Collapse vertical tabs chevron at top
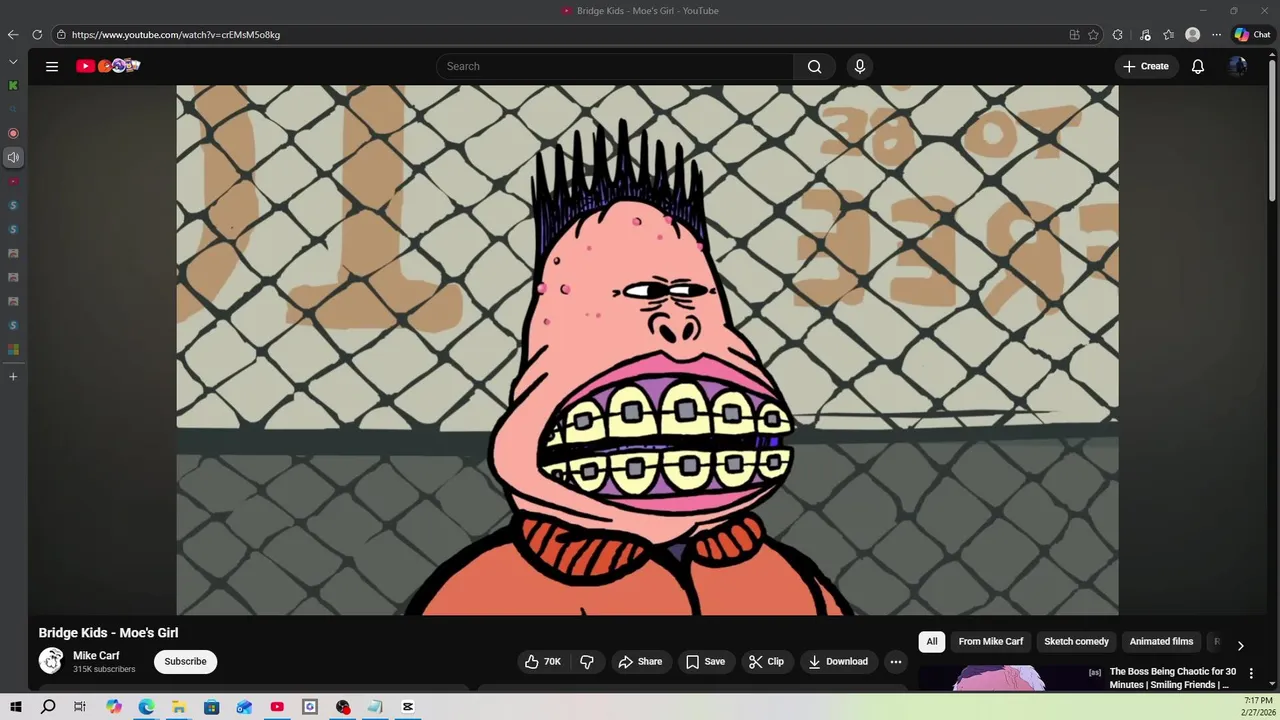 pyautogui.click(x=13, y=62)
